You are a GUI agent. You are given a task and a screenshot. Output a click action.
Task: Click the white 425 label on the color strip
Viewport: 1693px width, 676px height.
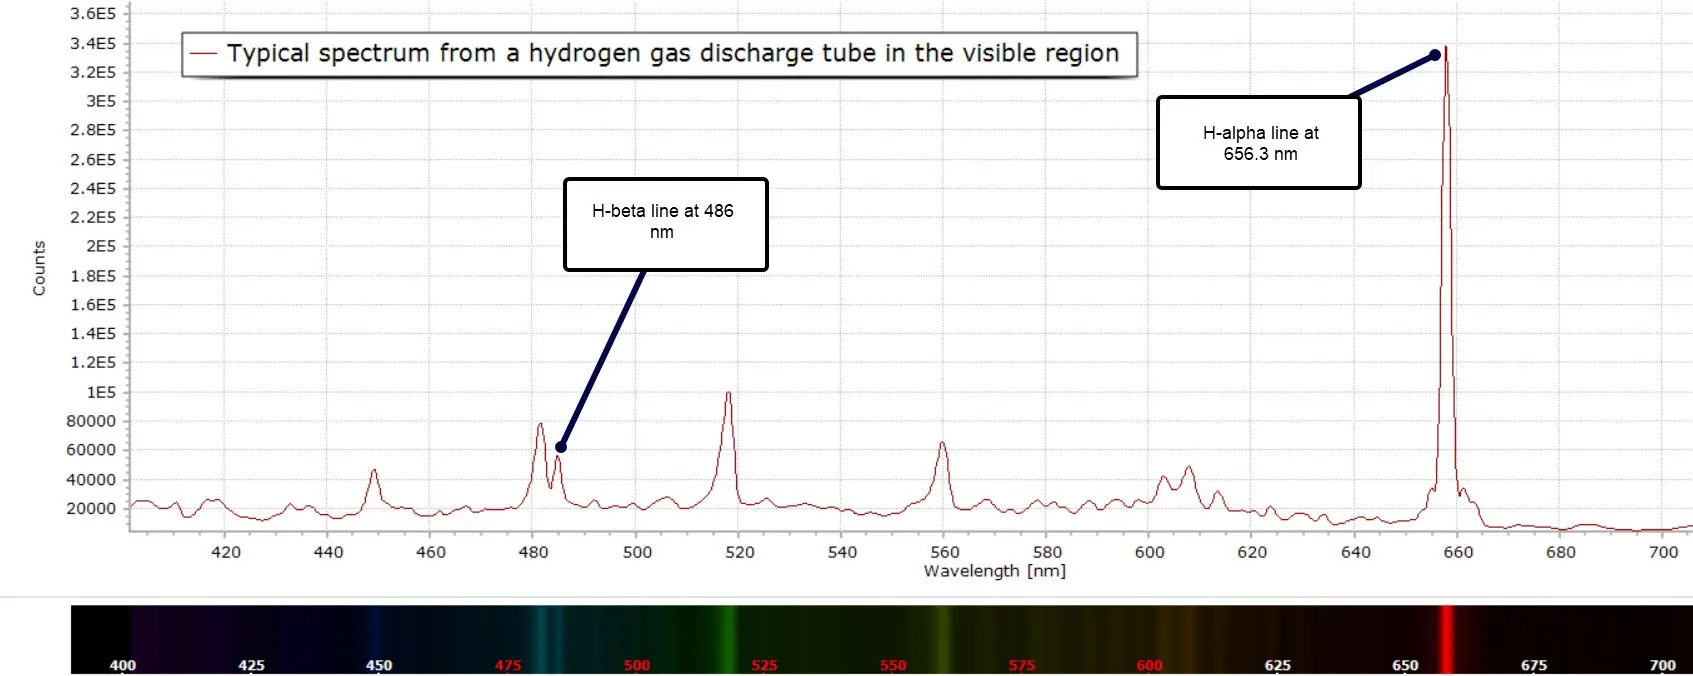(251, 665)
